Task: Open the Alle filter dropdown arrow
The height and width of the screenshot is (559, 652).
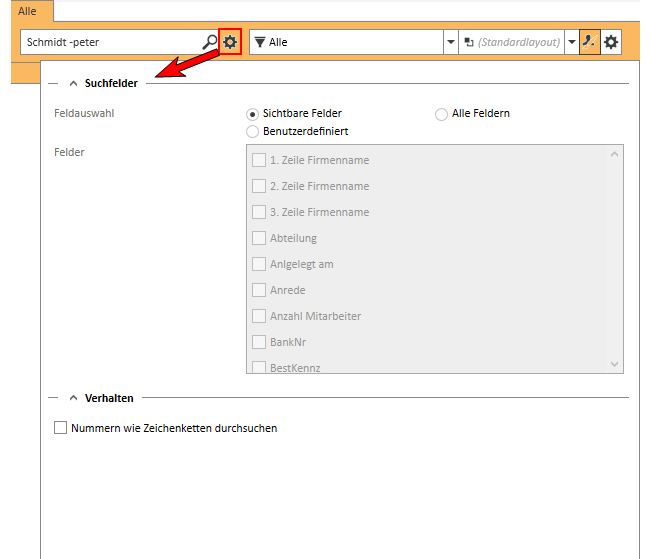Action: click(451, 42)
